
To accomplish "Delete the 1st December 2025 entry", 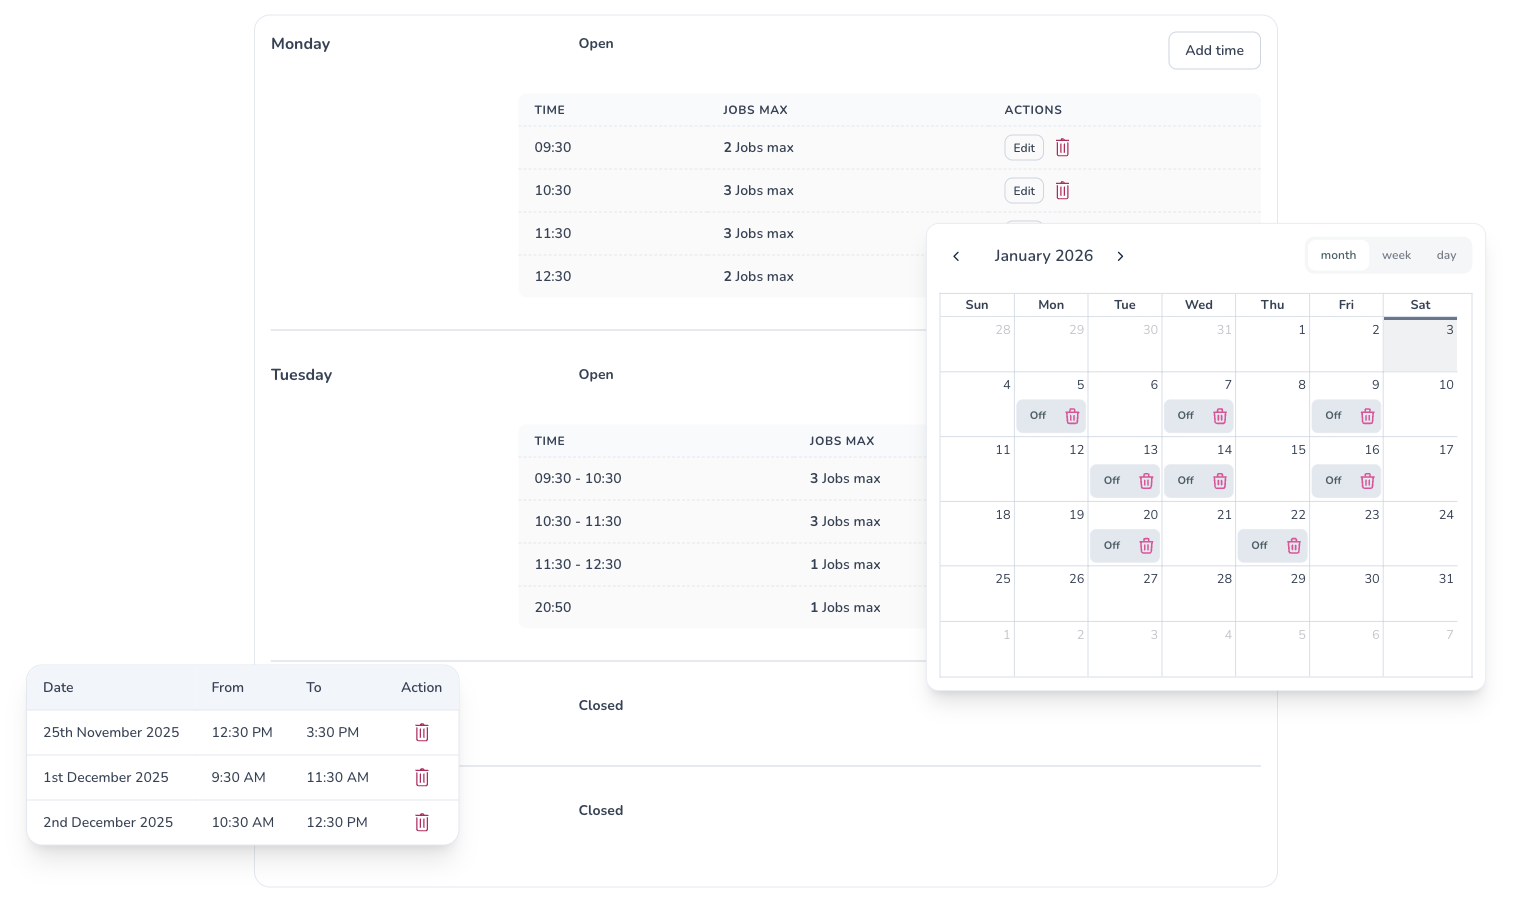I will coord(422,778).
